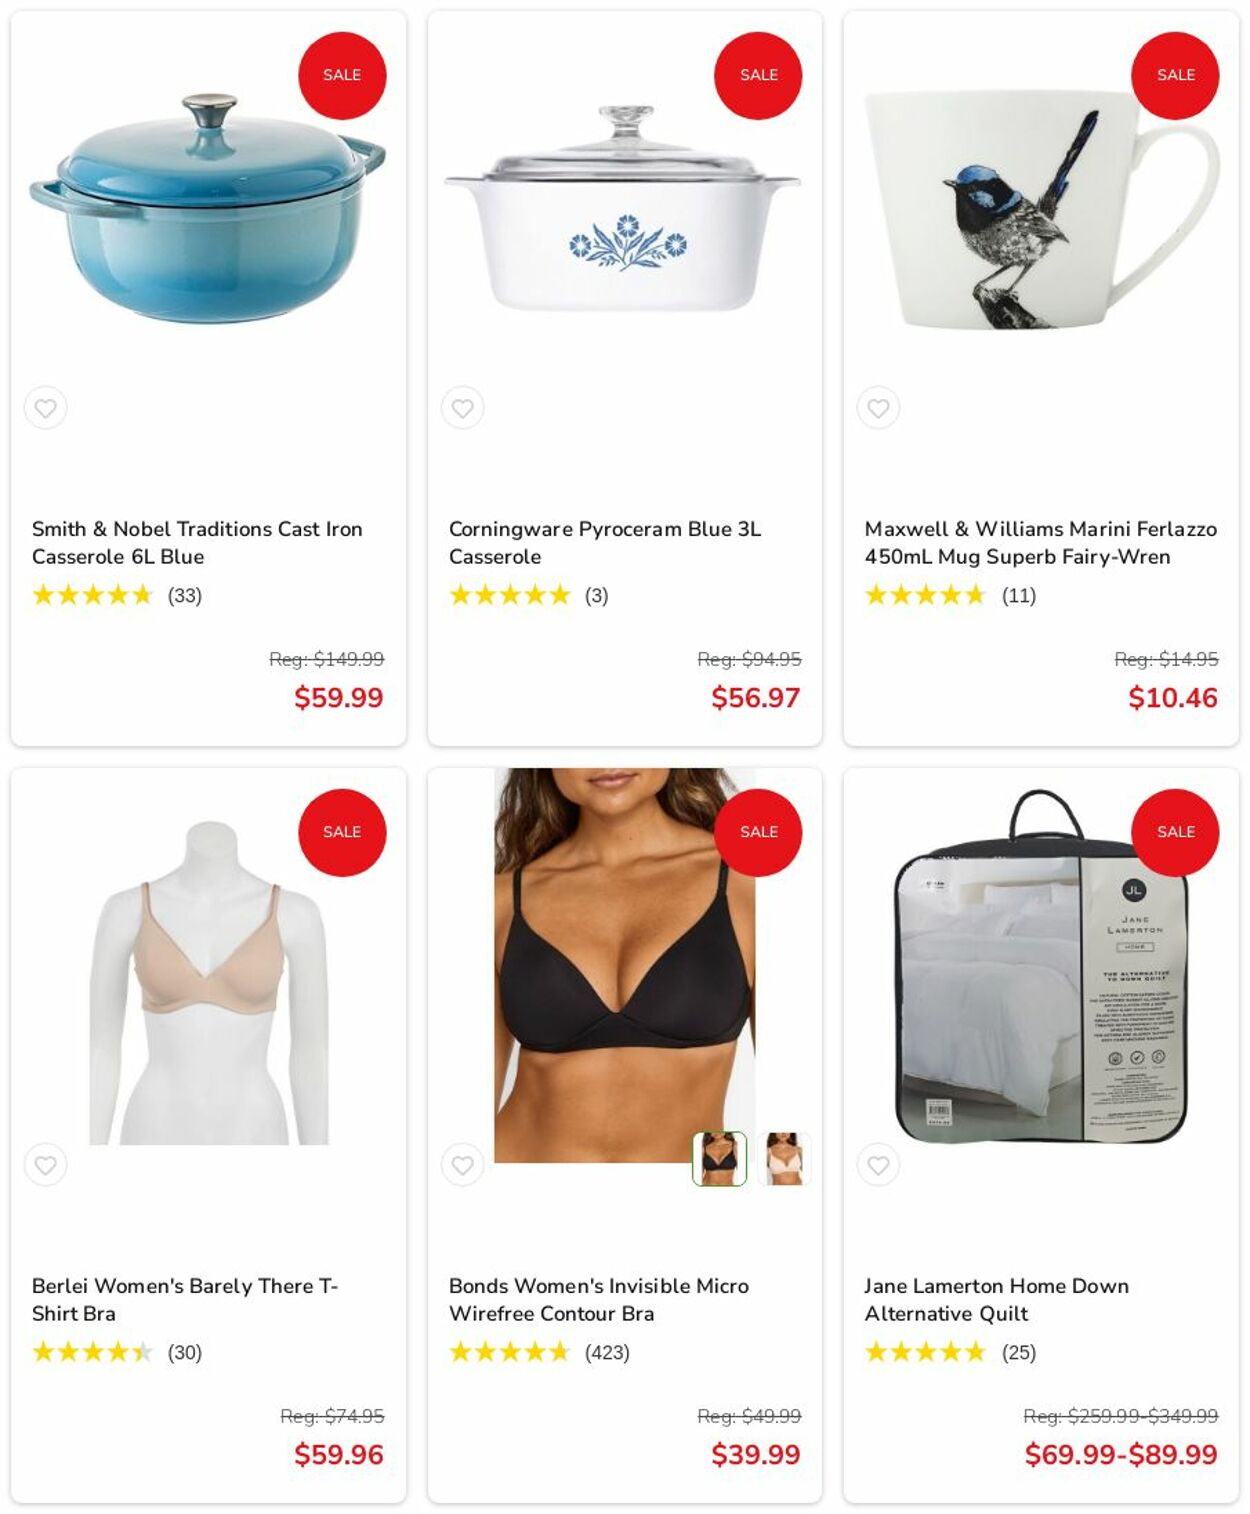Viewport: 1250px width, 1514px height.
Task: Open the 423 reviews for Bonds bra
Action: (607, 1352)
